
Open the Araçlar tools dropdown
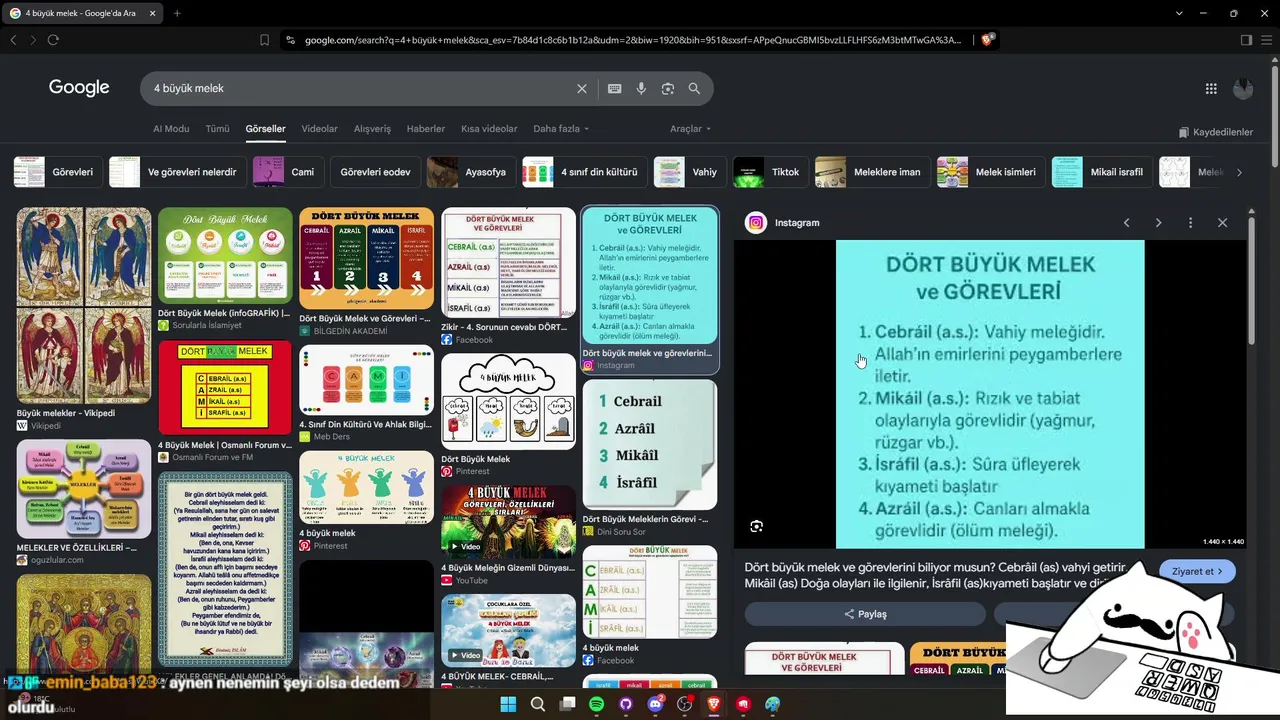click(x=691, y=129)
